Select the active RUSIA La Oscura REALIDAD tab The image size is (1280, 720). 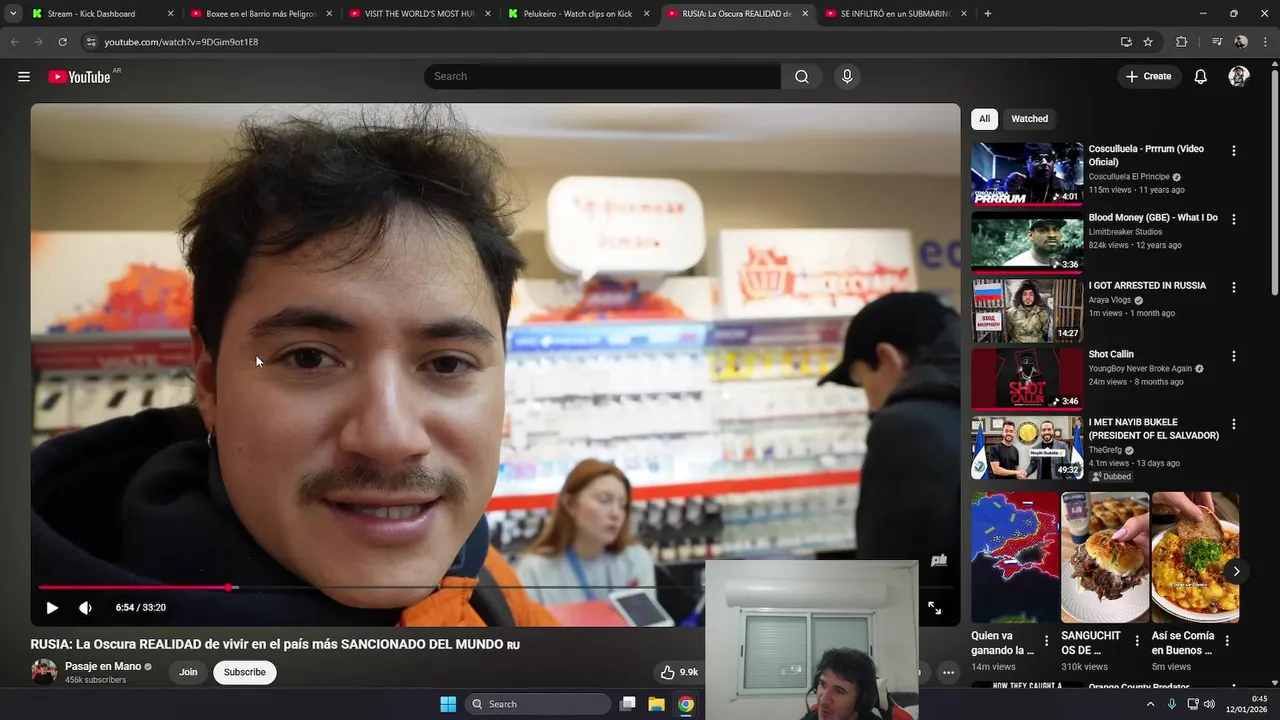[736, 14]
